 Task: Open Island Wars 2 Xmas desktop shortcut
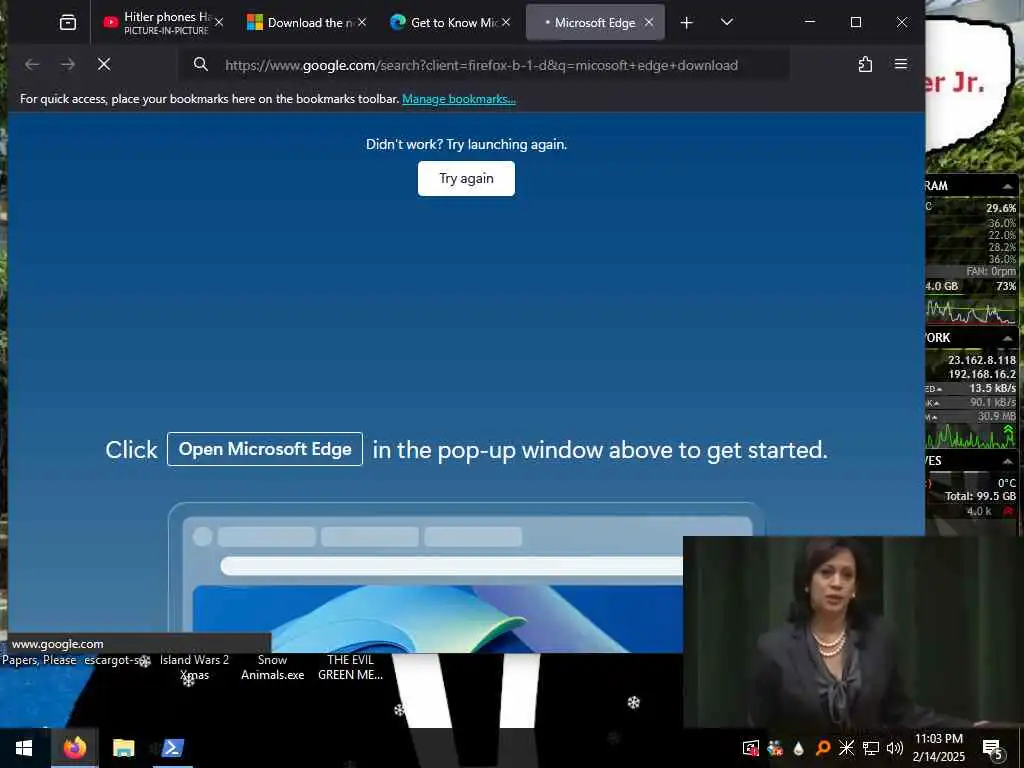coord(195,667)
